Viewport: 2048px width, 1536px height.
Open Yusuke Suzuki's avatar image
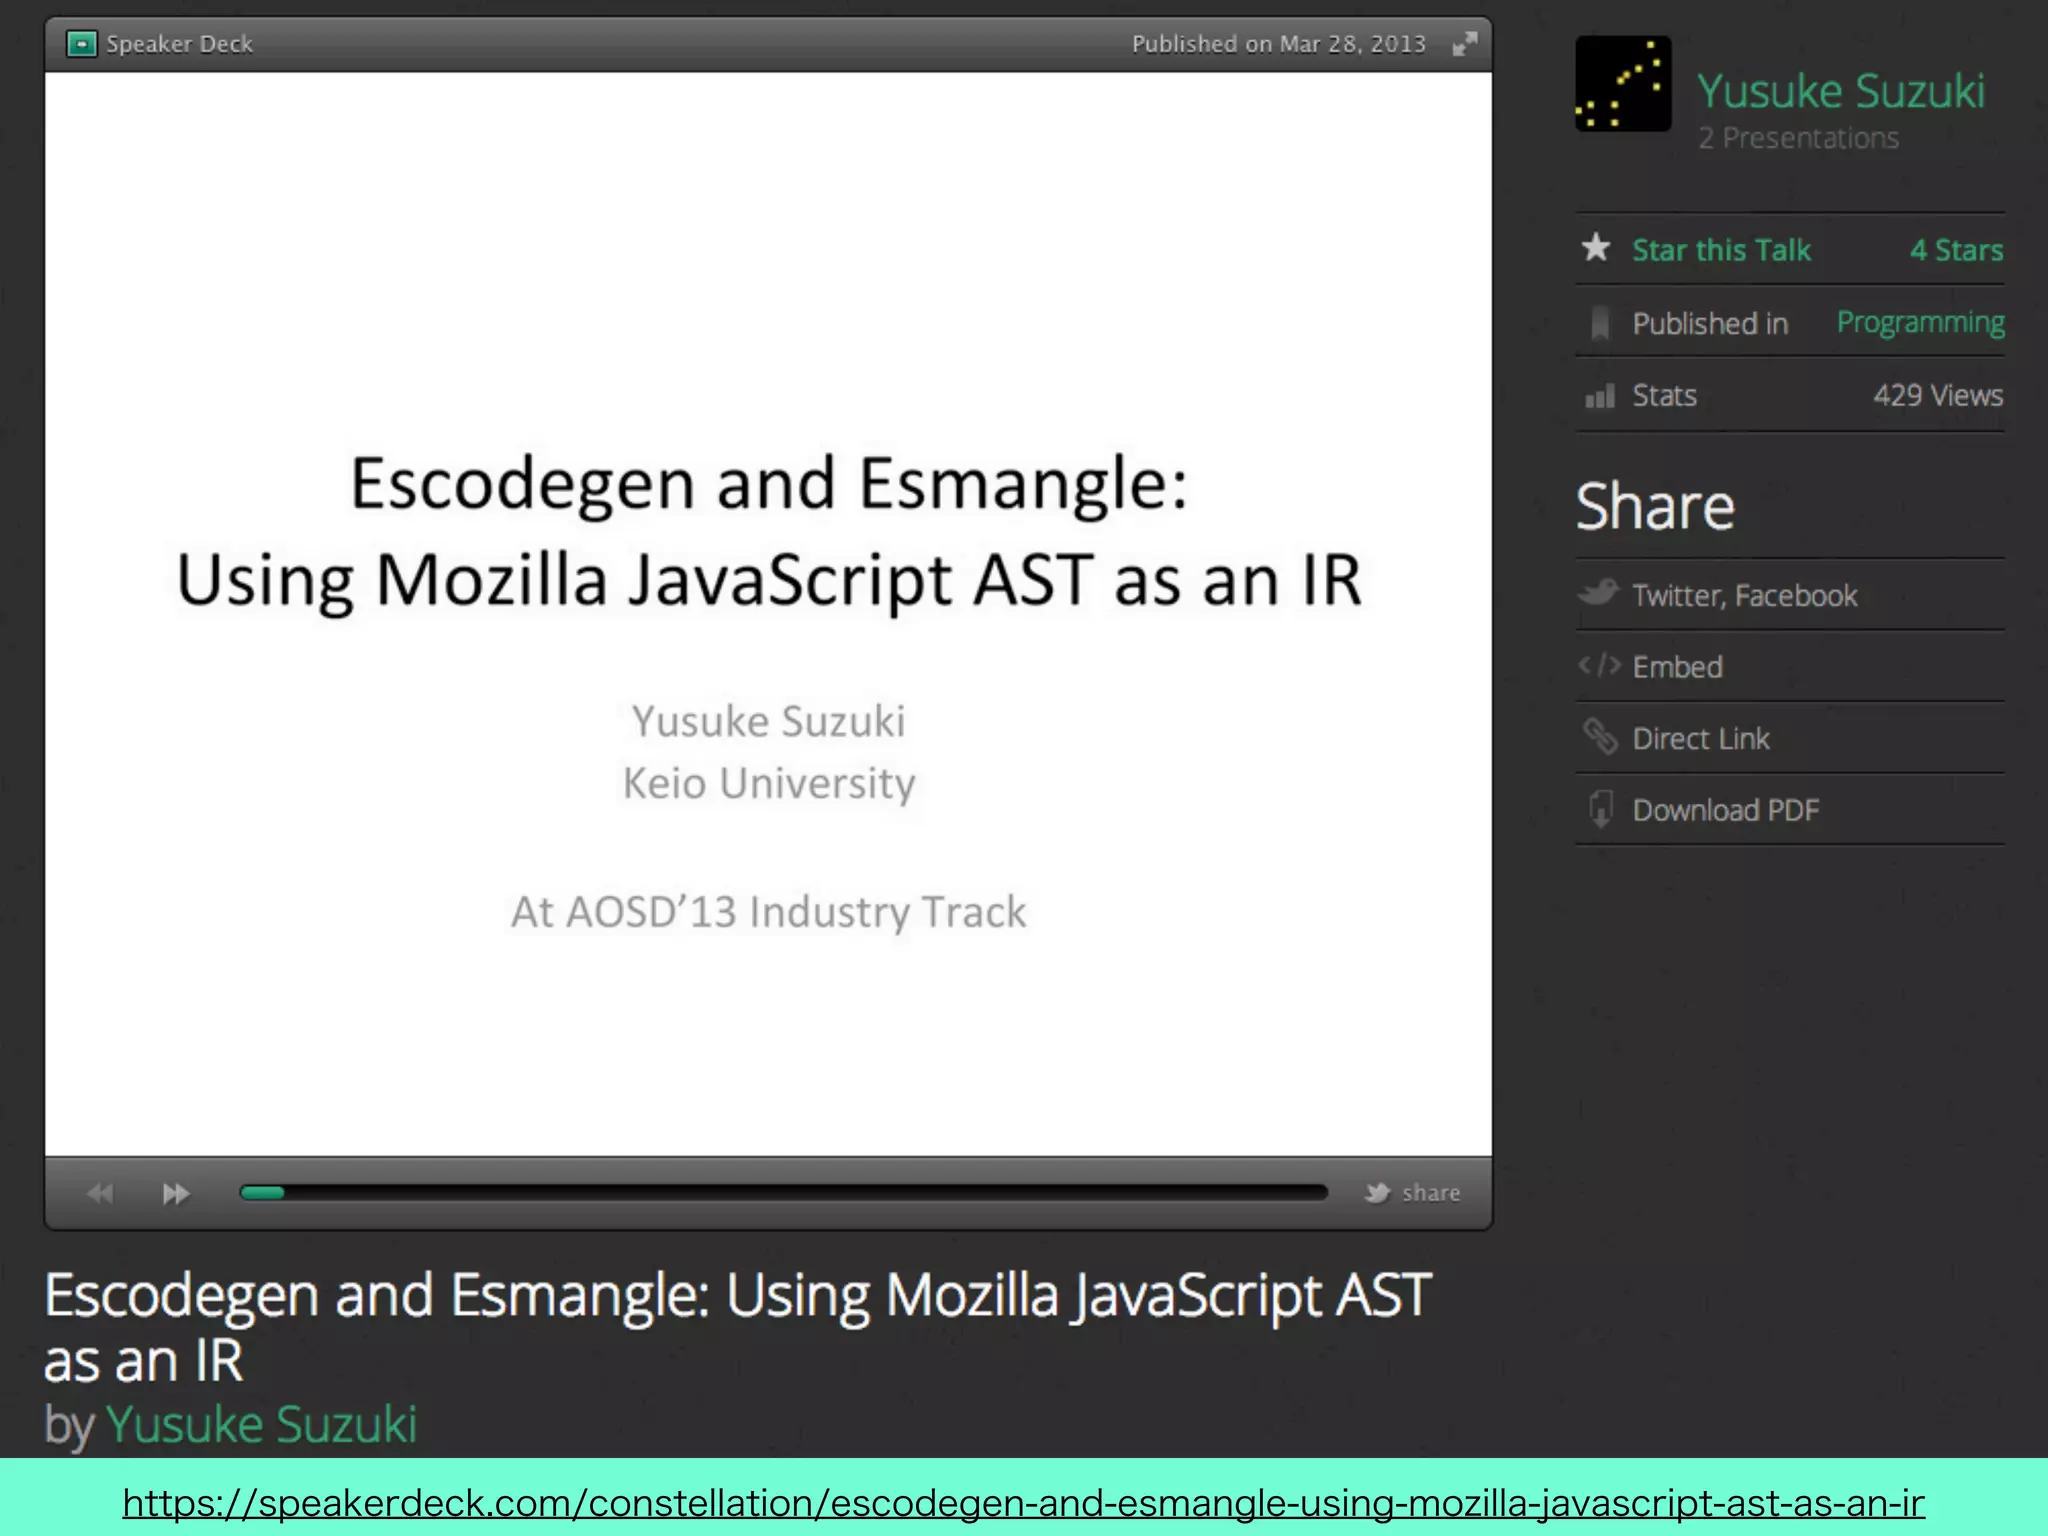click(x=1623, y=84)
